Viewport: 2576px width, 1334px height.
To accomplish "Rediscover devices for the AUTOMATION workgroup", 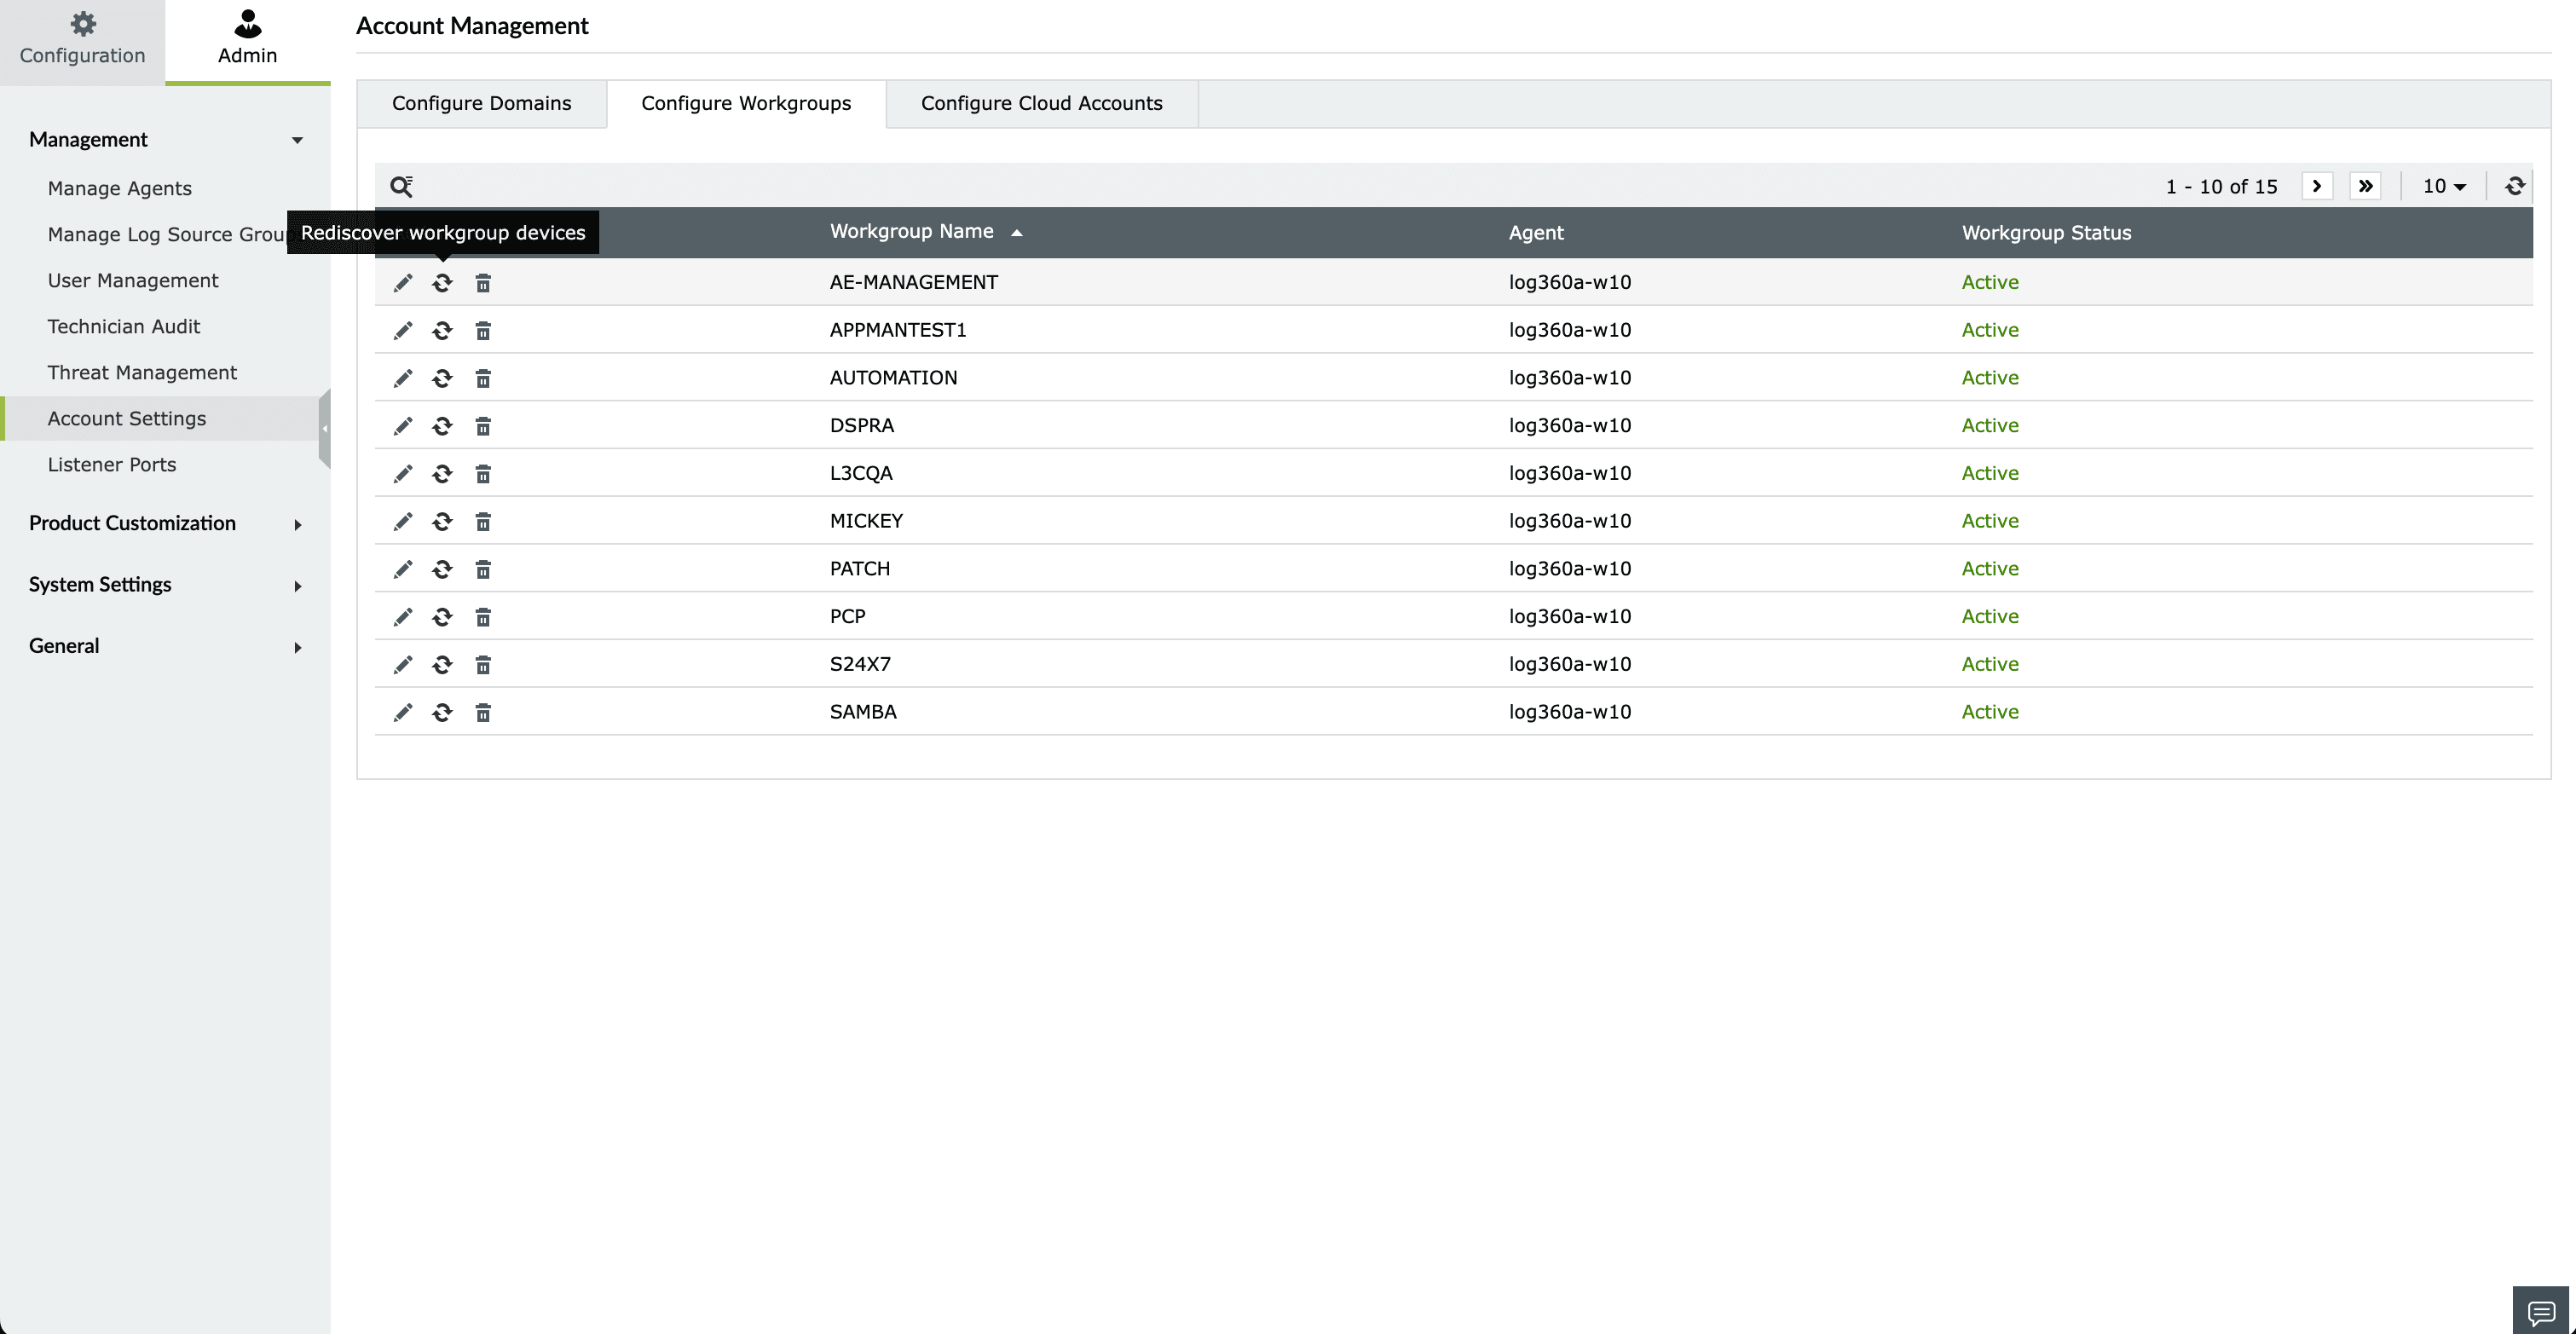I will (x=442, y=378).
